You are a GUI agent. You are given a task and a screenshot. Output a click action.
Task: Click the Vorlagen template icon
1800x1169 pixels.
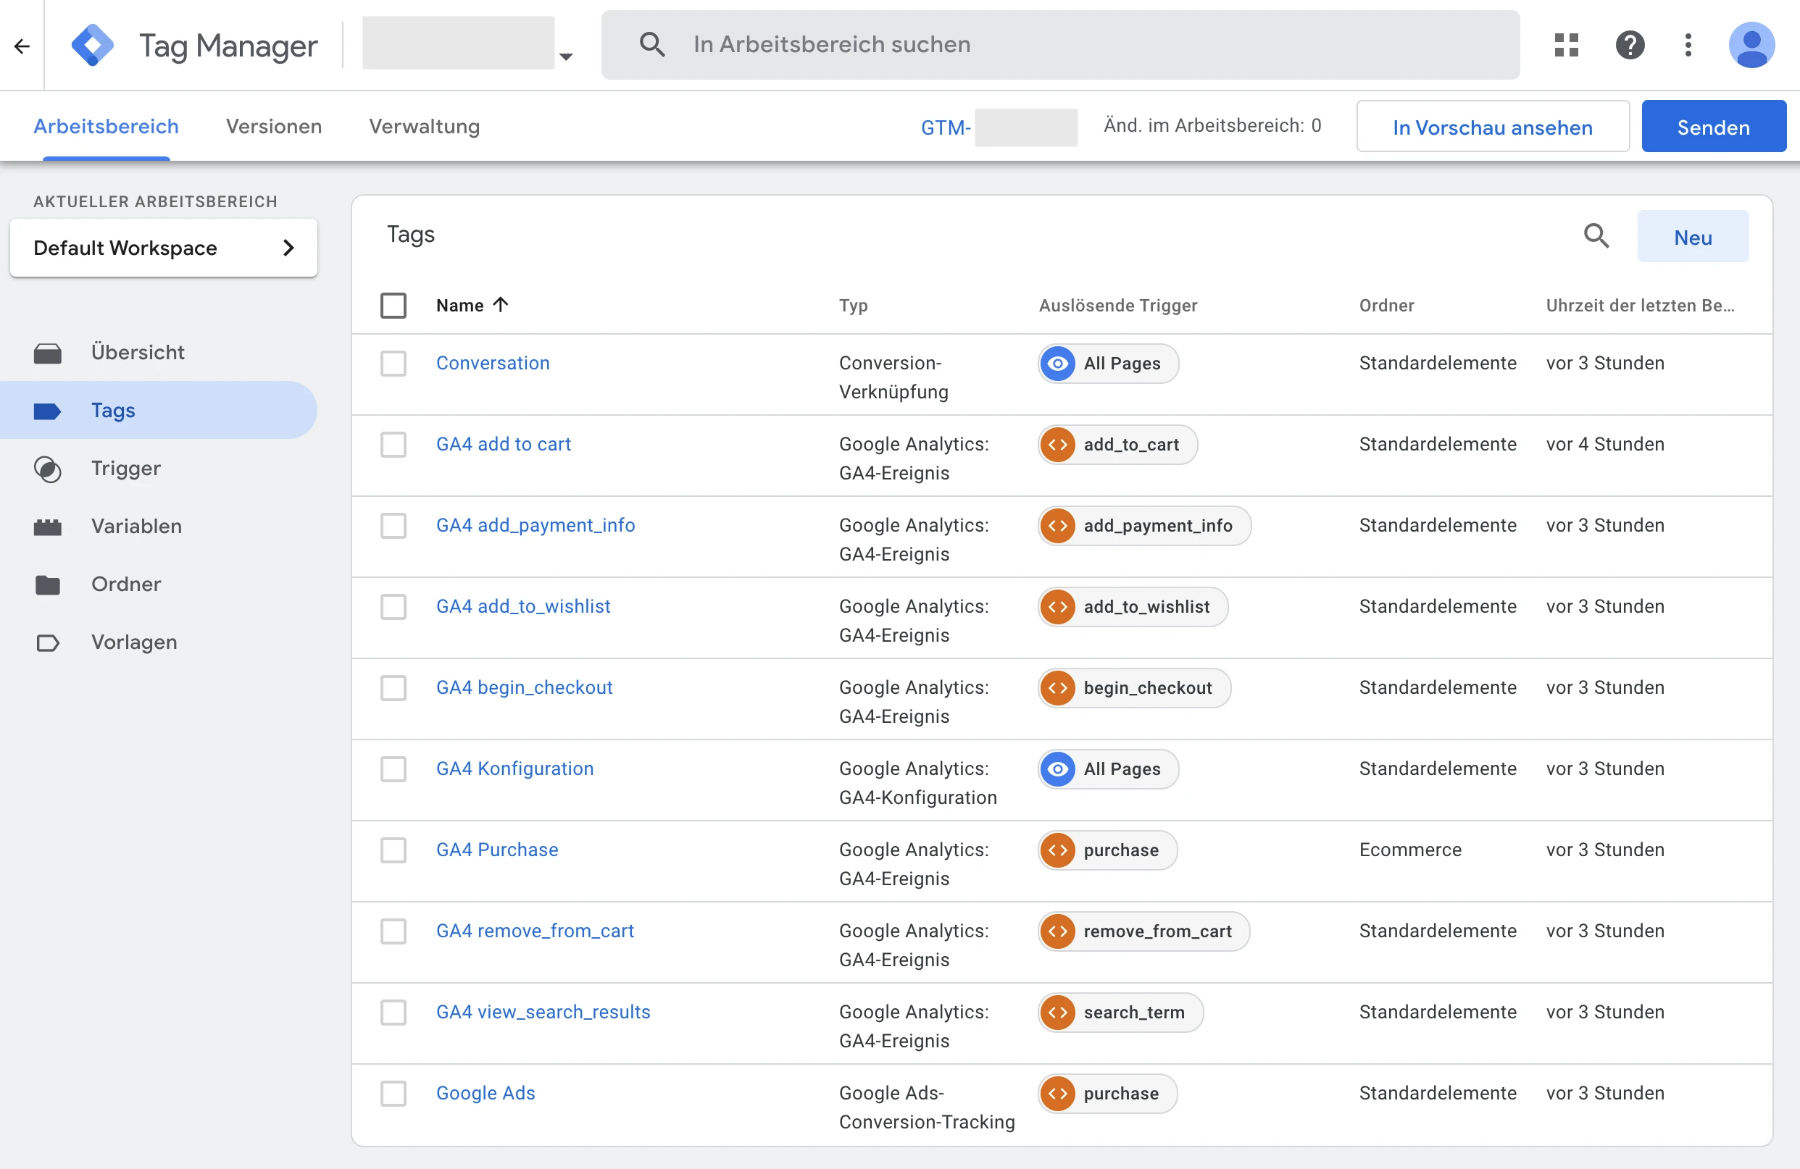click(x=48, y=643)
